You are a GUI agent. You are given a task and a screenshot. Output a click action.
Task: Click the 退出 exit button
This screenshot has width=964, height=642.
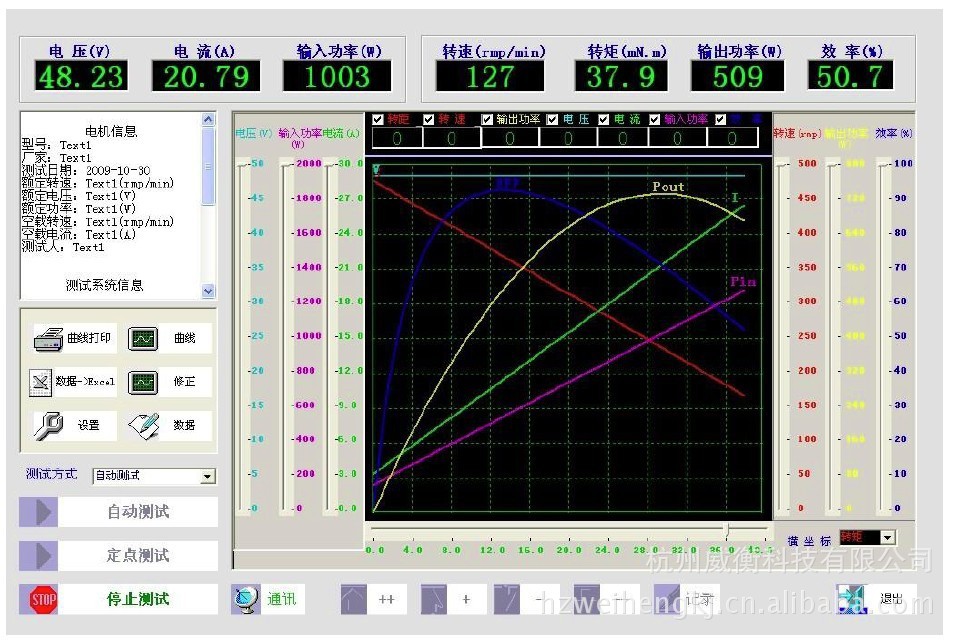[876, 600]
